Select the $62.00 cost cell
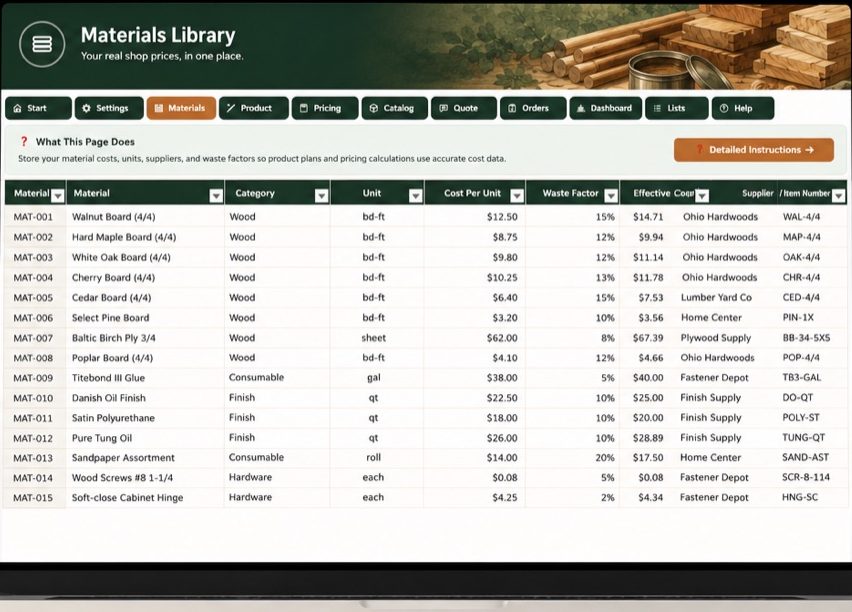Screen dimensions: 852x612 tap(474, 338)
